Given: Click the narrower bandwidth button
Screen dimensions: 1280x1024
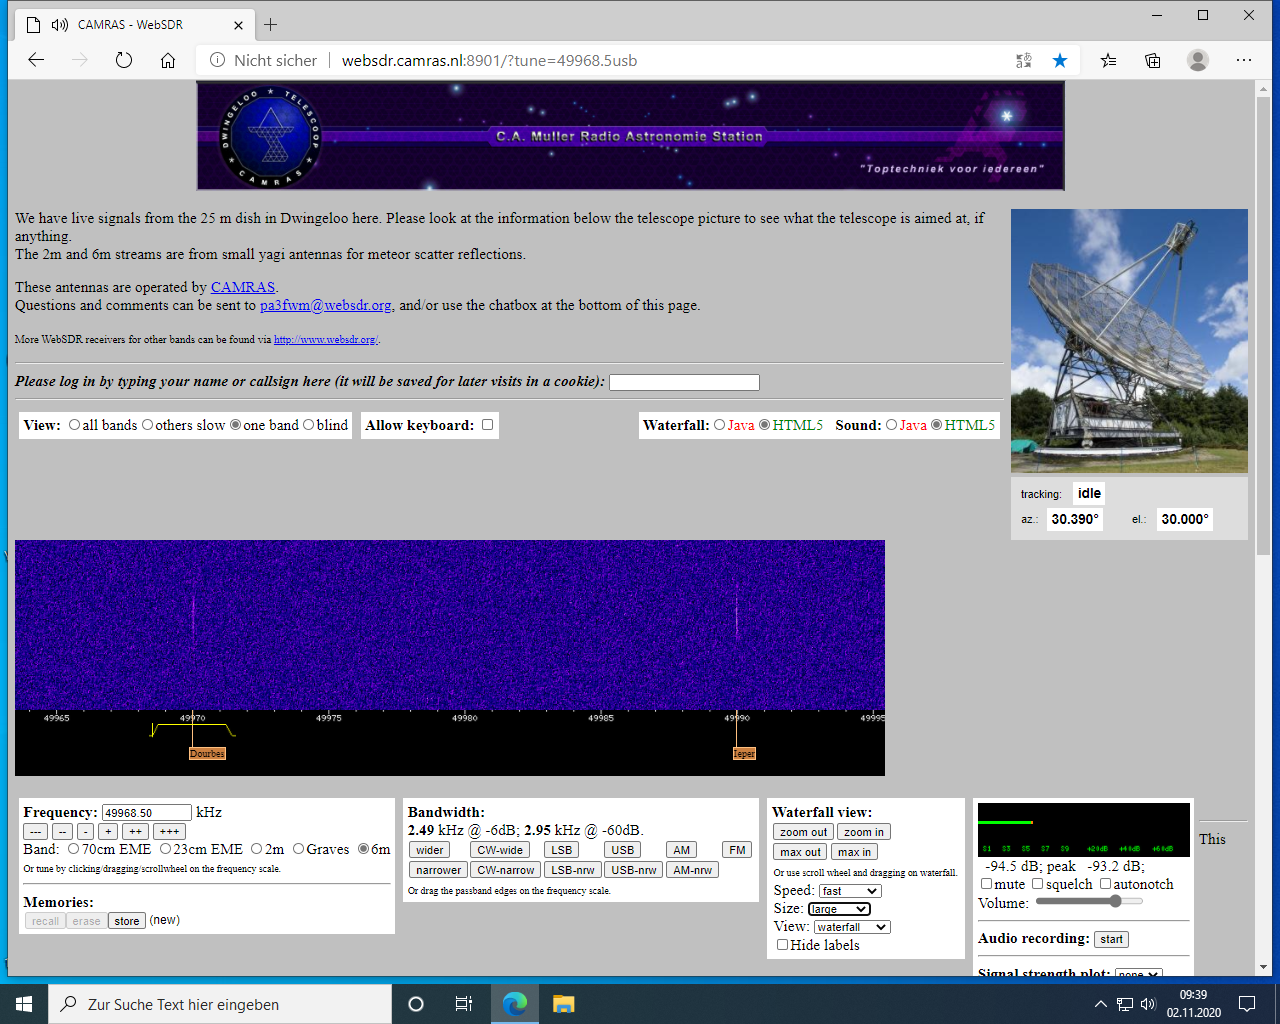Looking at the screenshot, I should point(439,870).
